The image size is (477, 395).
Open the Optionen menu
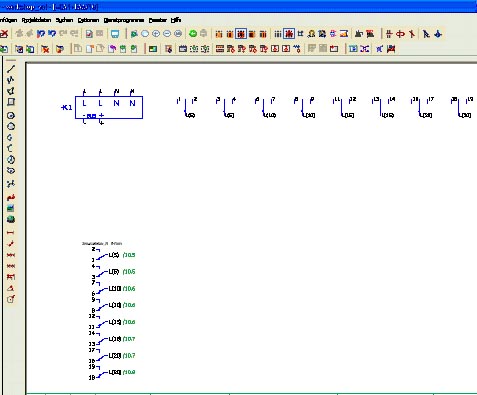coord(88,20)
